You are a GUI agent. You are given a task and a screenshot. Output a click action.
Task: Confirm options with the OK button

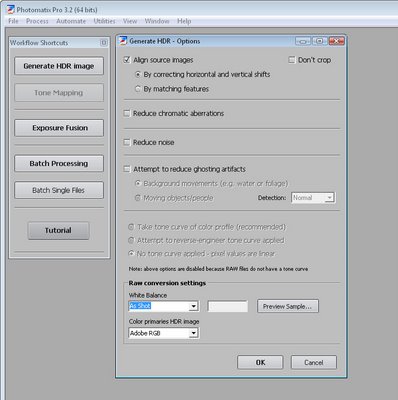260,362
